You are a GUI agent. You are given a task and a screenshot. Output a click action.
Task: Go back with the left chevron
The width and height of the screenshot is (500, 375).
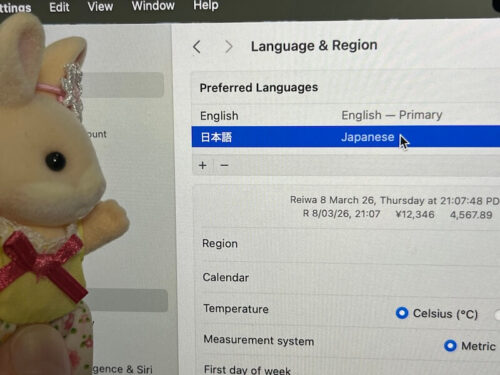[197, 47]
